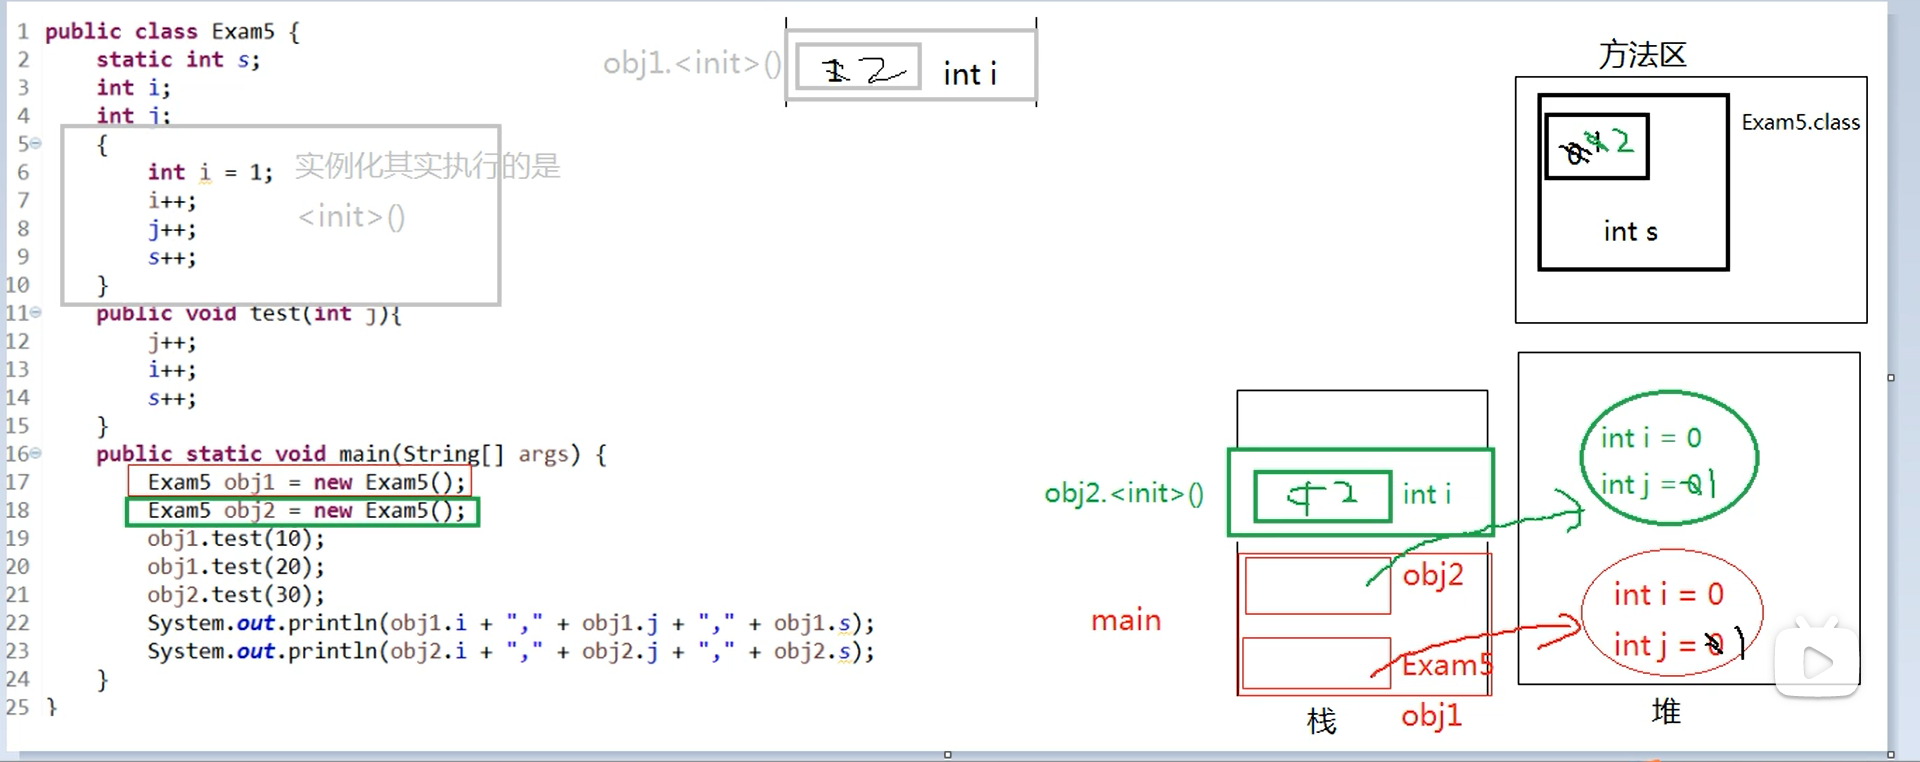
Task: Collapse the main method at line 16
Action: coord(36,454)
